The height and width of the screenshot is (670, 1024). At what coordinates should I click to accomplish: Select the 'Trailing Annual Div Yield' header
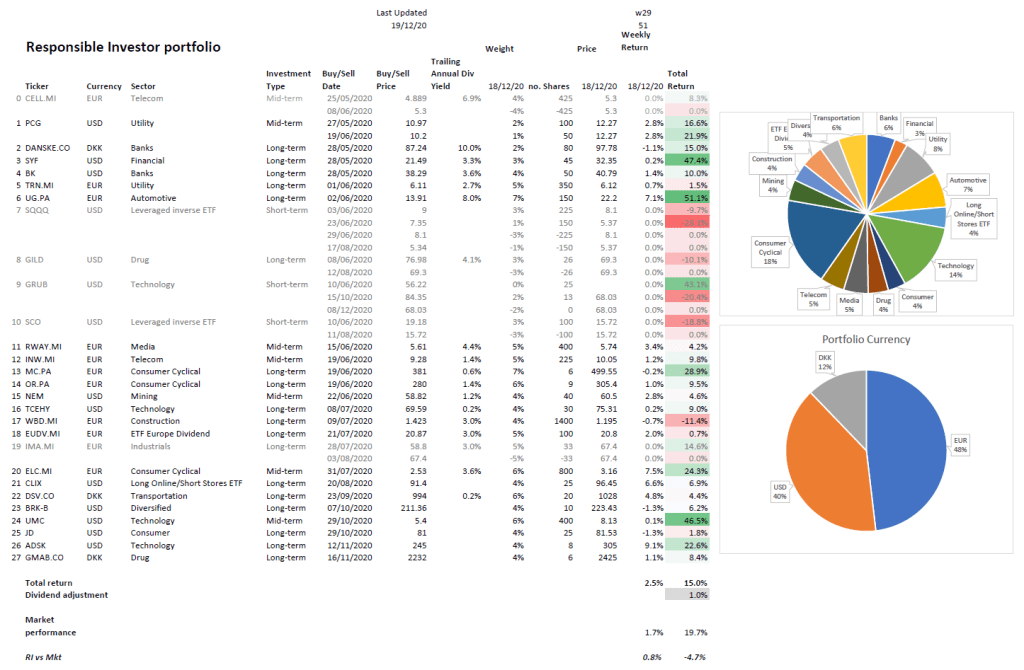(x=448, y=73)
